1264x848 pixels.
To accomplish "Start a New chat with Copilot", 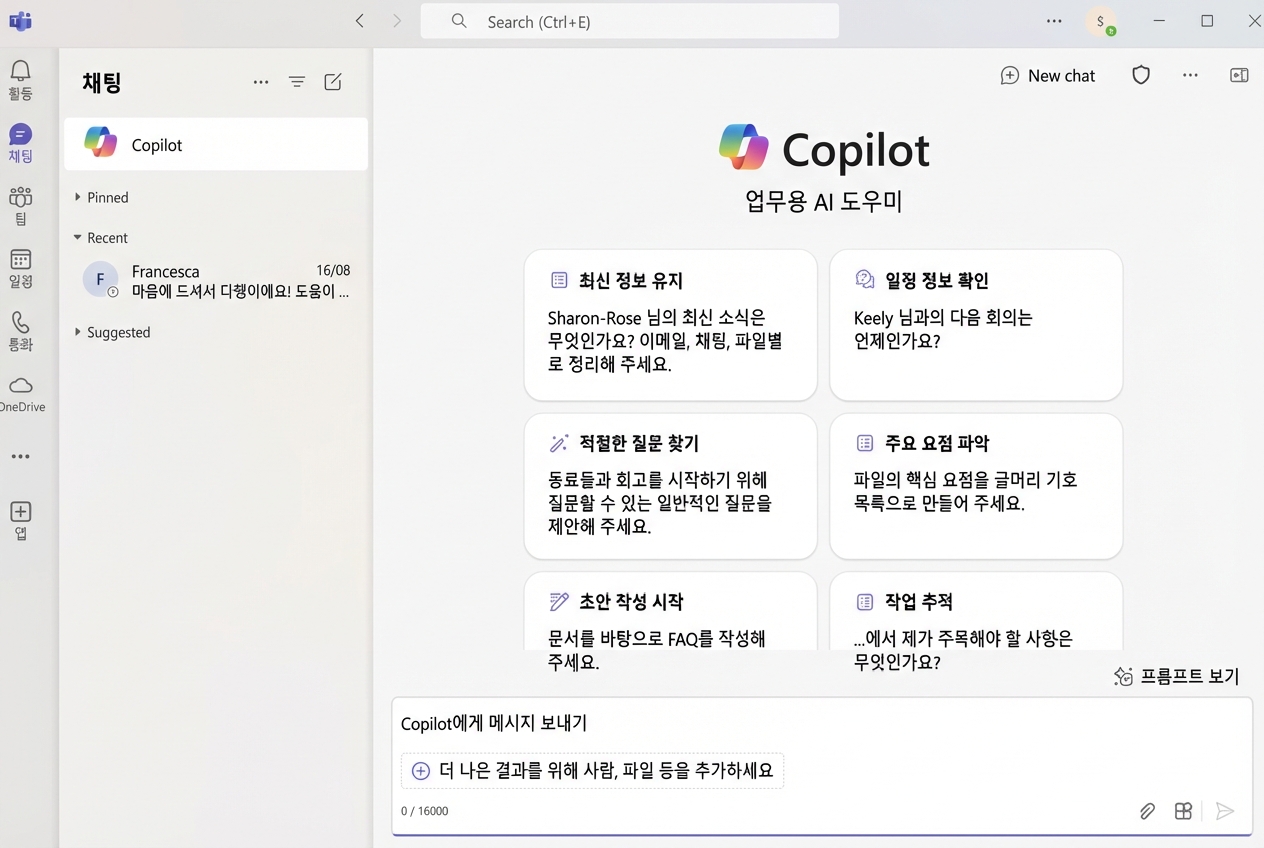I will click(1048, 75).
